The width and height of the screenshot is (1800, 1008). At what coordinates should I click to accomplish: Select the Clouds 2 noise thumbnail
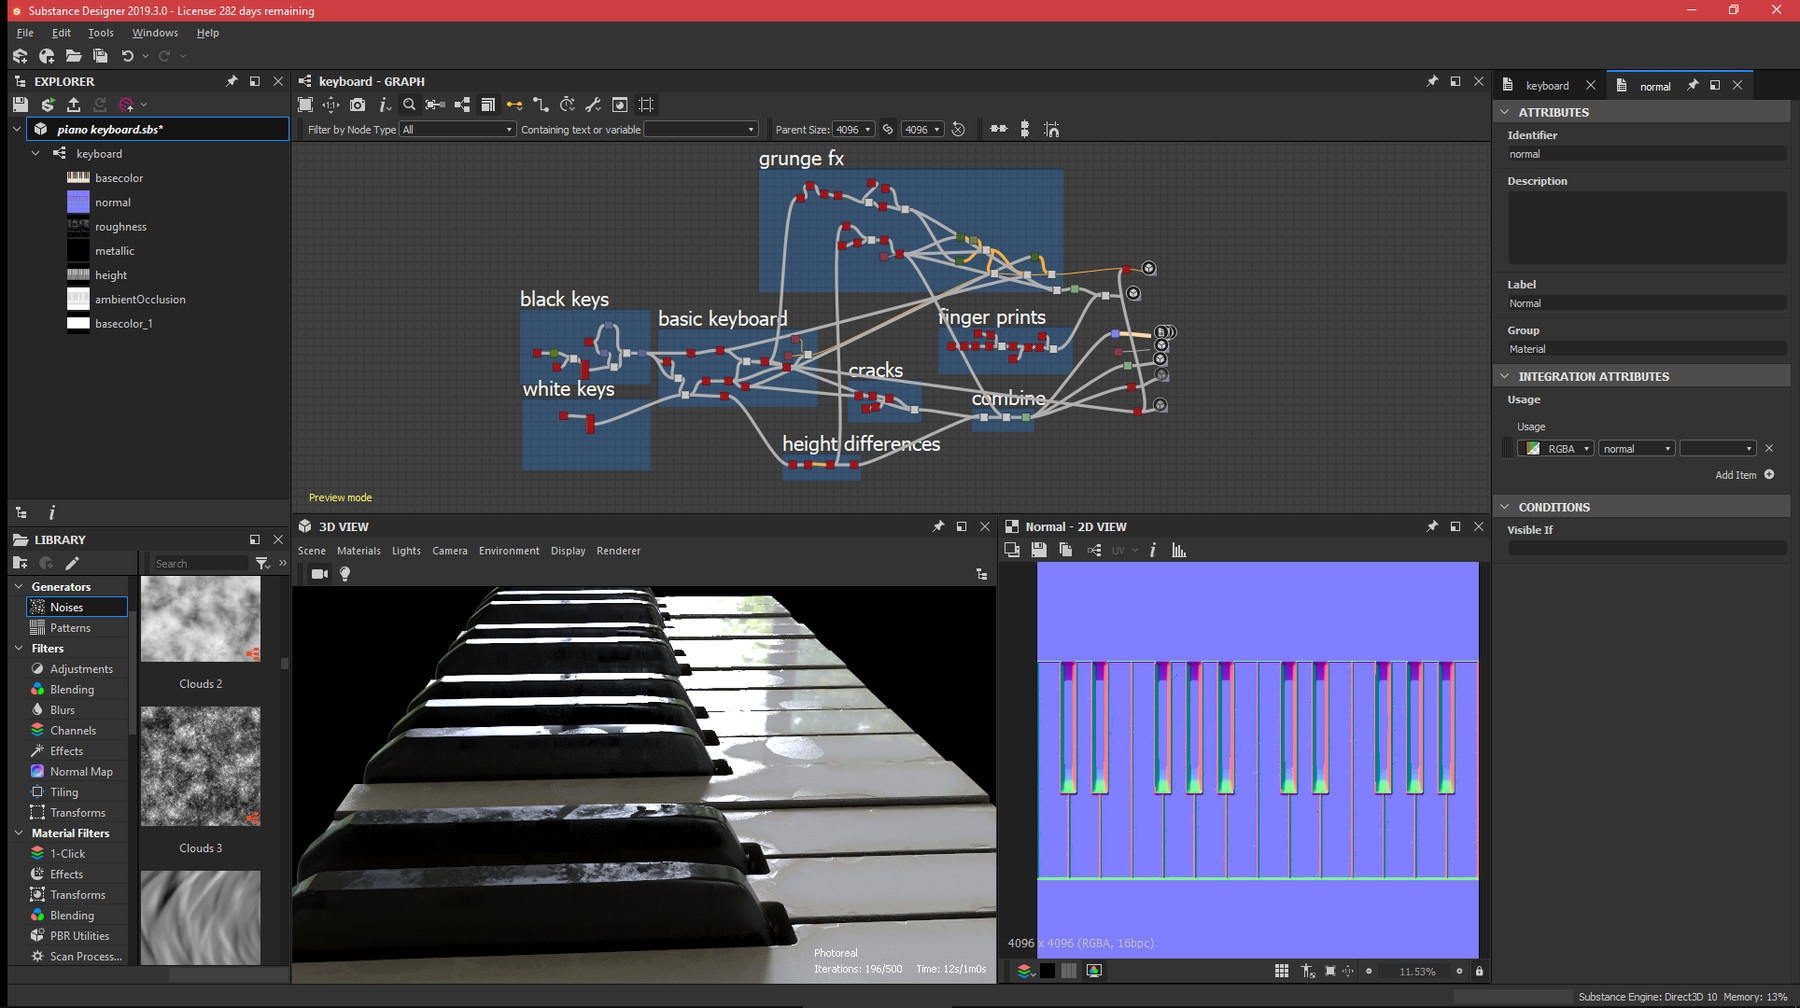(x=200, y=618)
